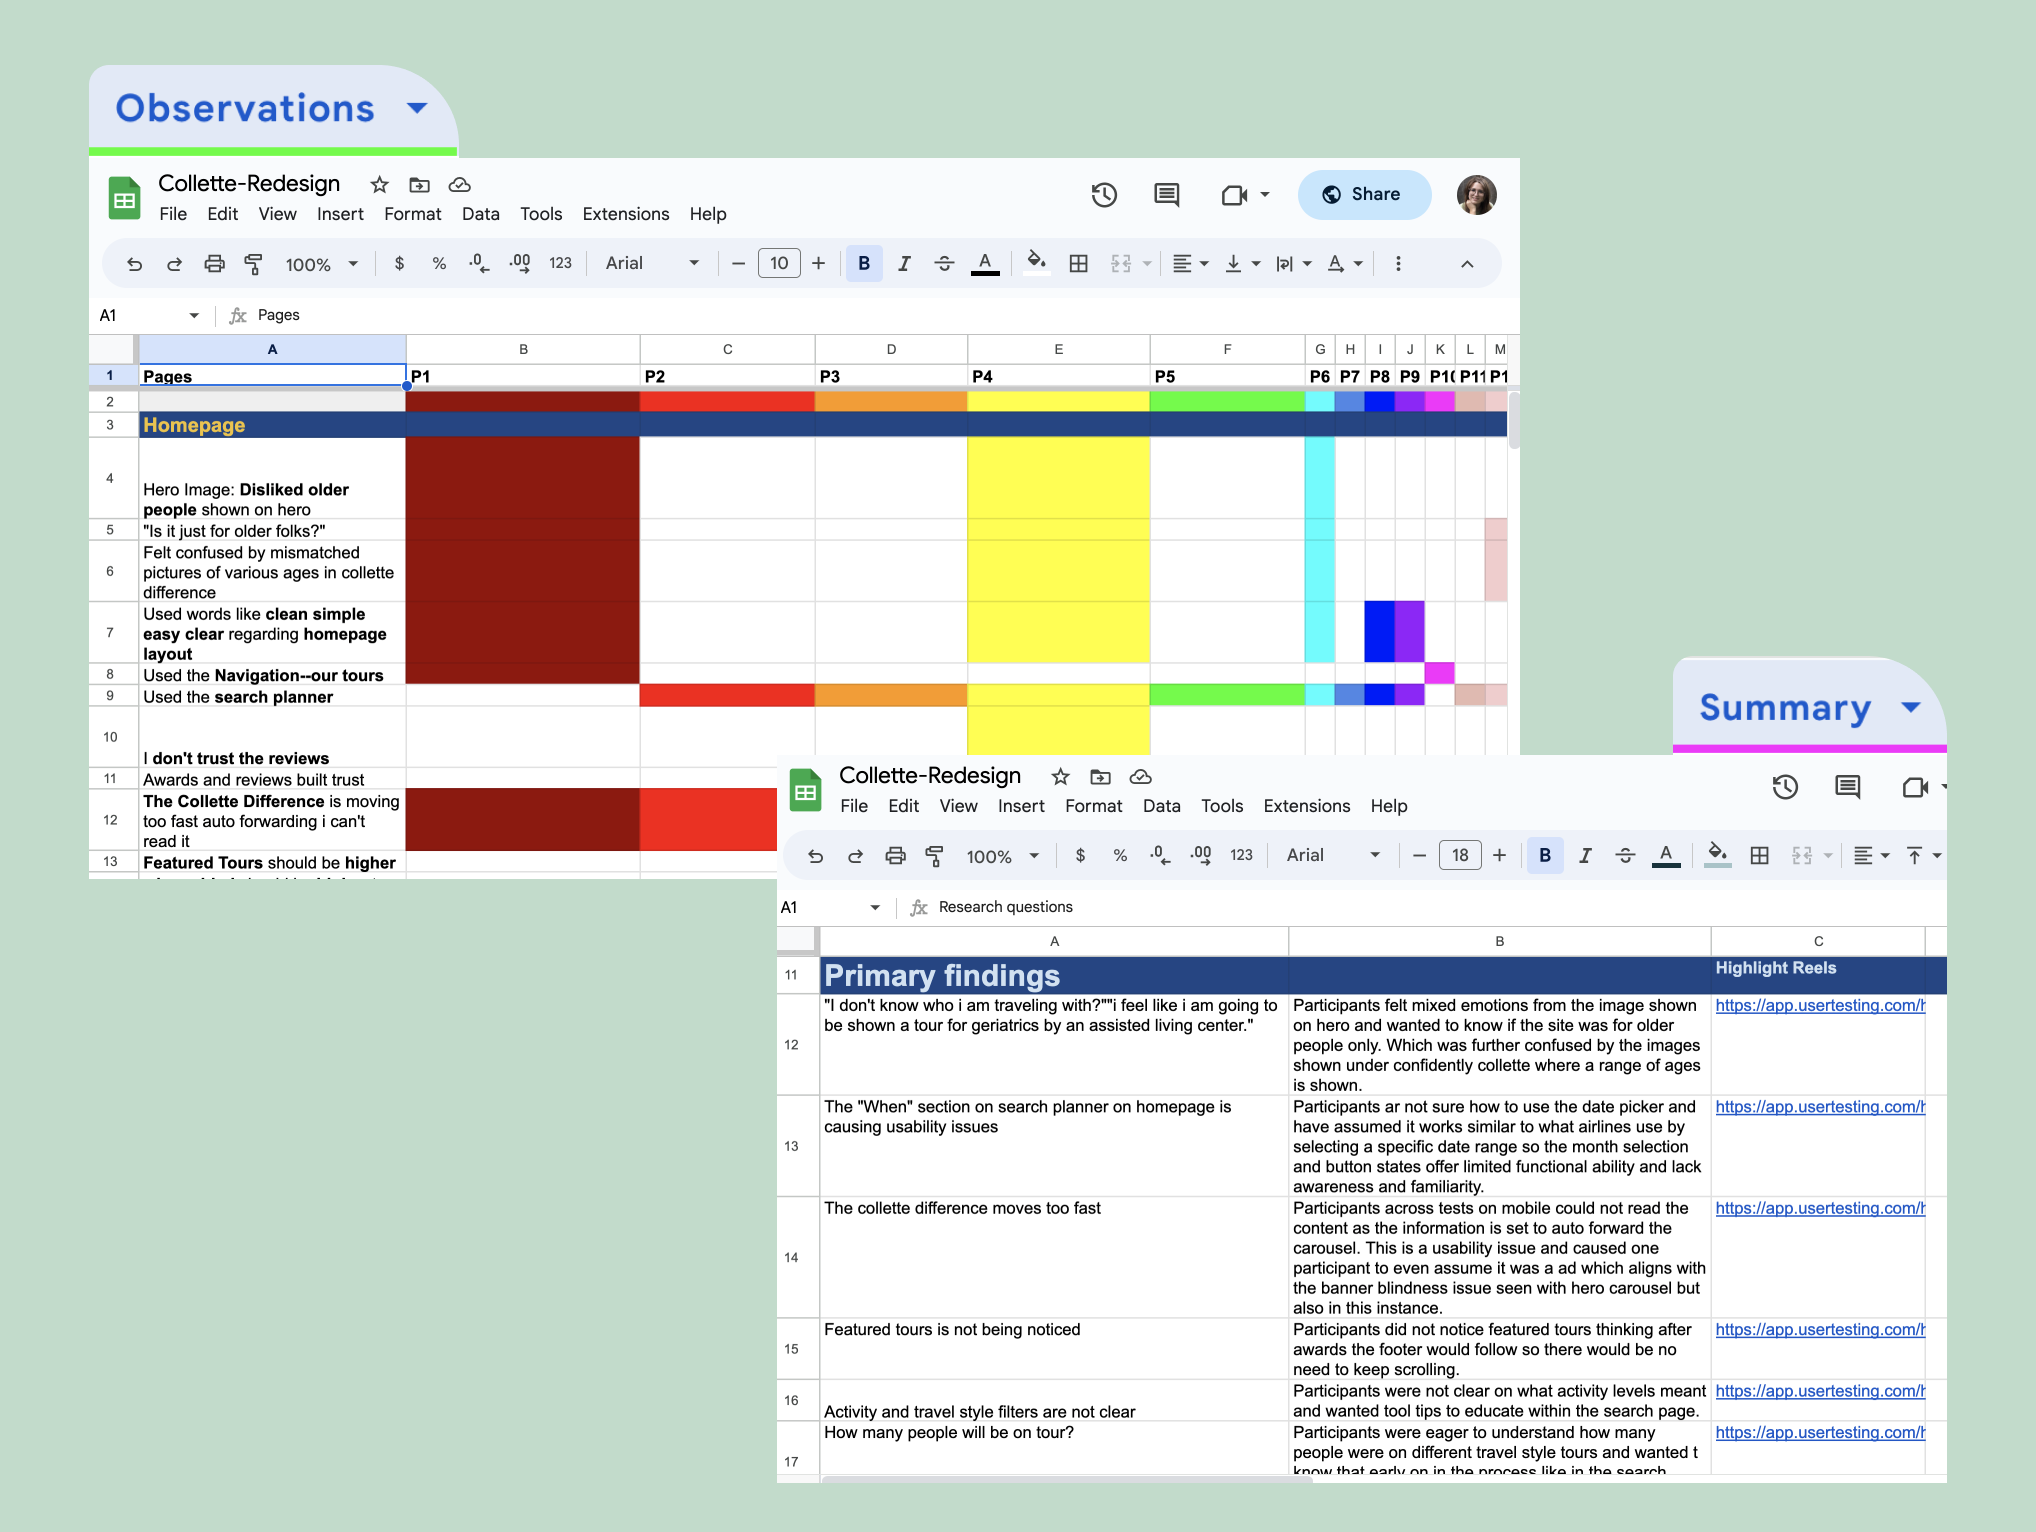The width and height of the screenshot is (2036, 1532).
Task: Undo in Summary sheet toolbar
Action: tap(815, 856)
